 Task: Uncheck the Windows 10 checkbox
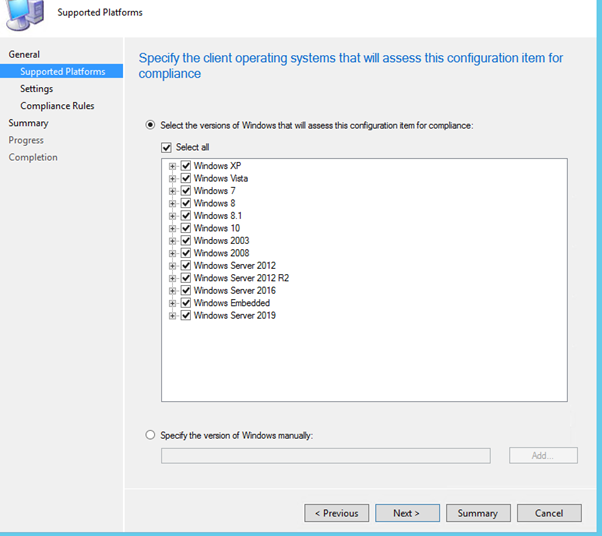tap(186, 228)
